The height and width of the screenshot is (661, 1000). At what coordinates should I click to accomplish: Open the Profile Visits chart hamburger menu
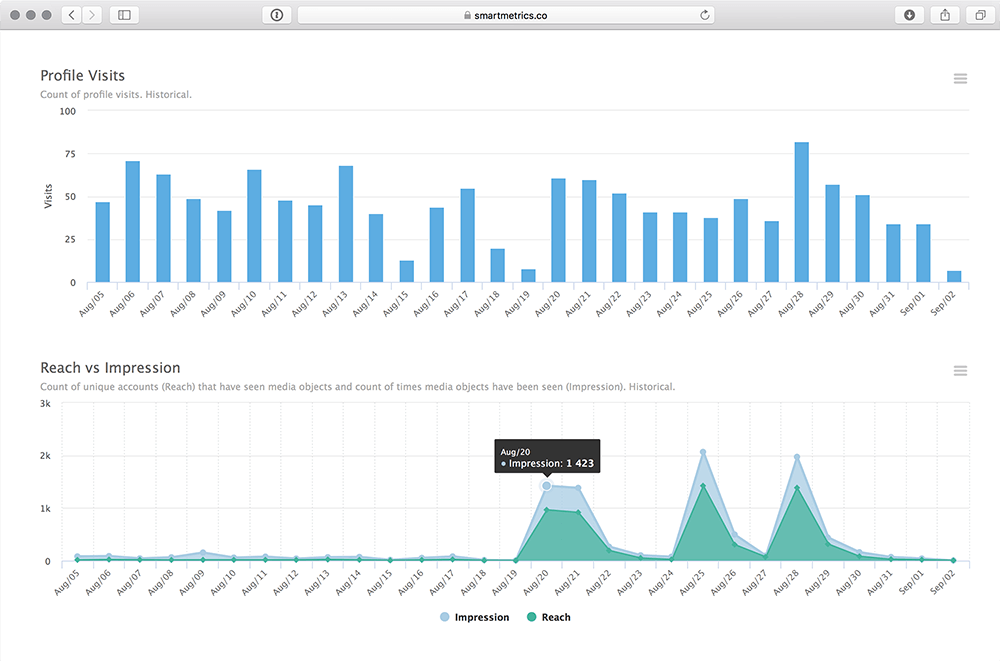pos(960,79)
